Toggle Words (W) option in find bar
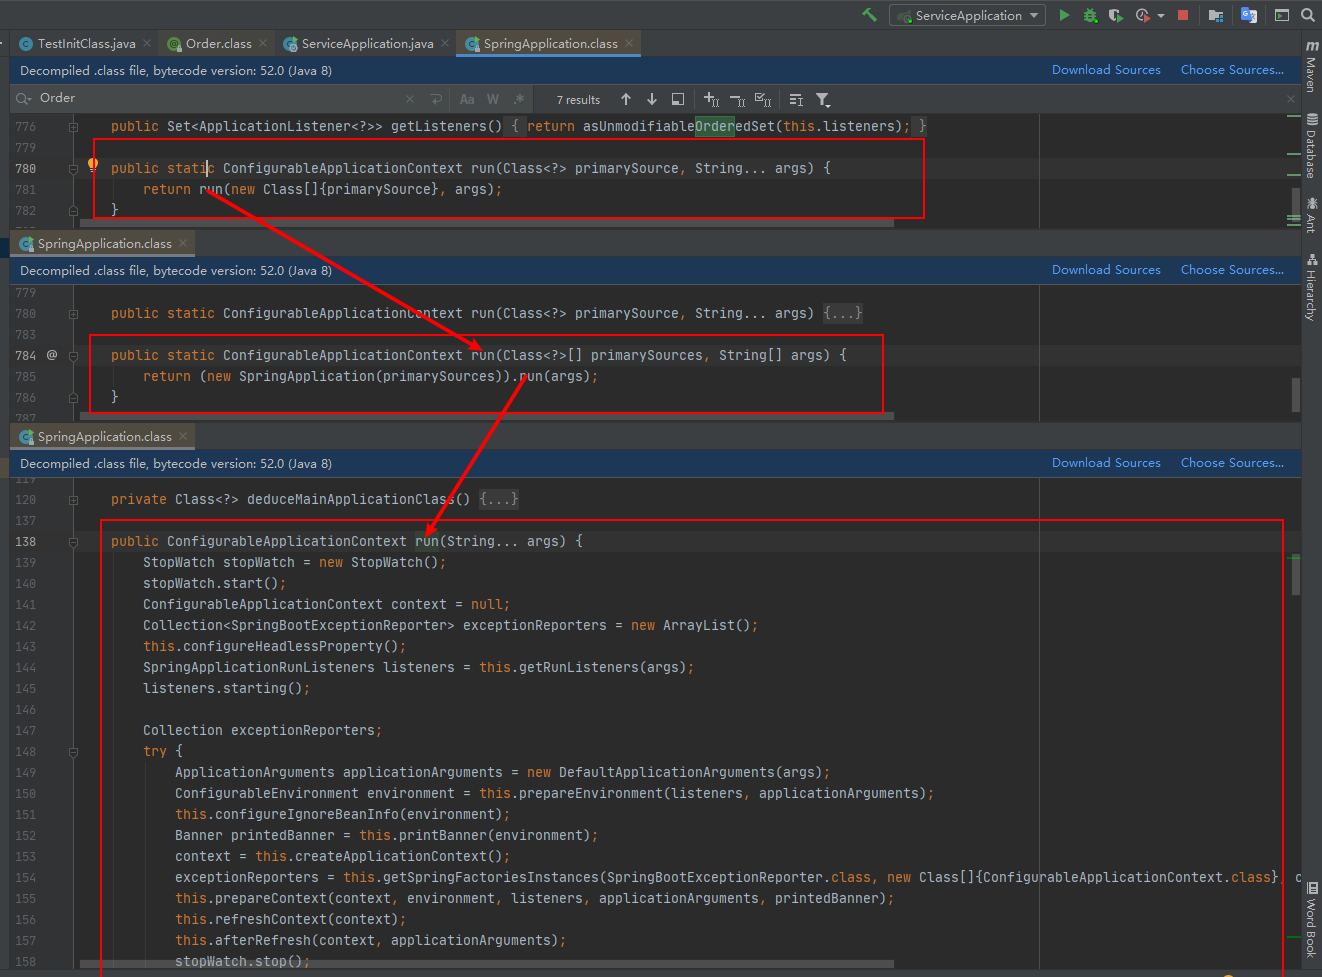1322x977 pixels. [493, 99]
